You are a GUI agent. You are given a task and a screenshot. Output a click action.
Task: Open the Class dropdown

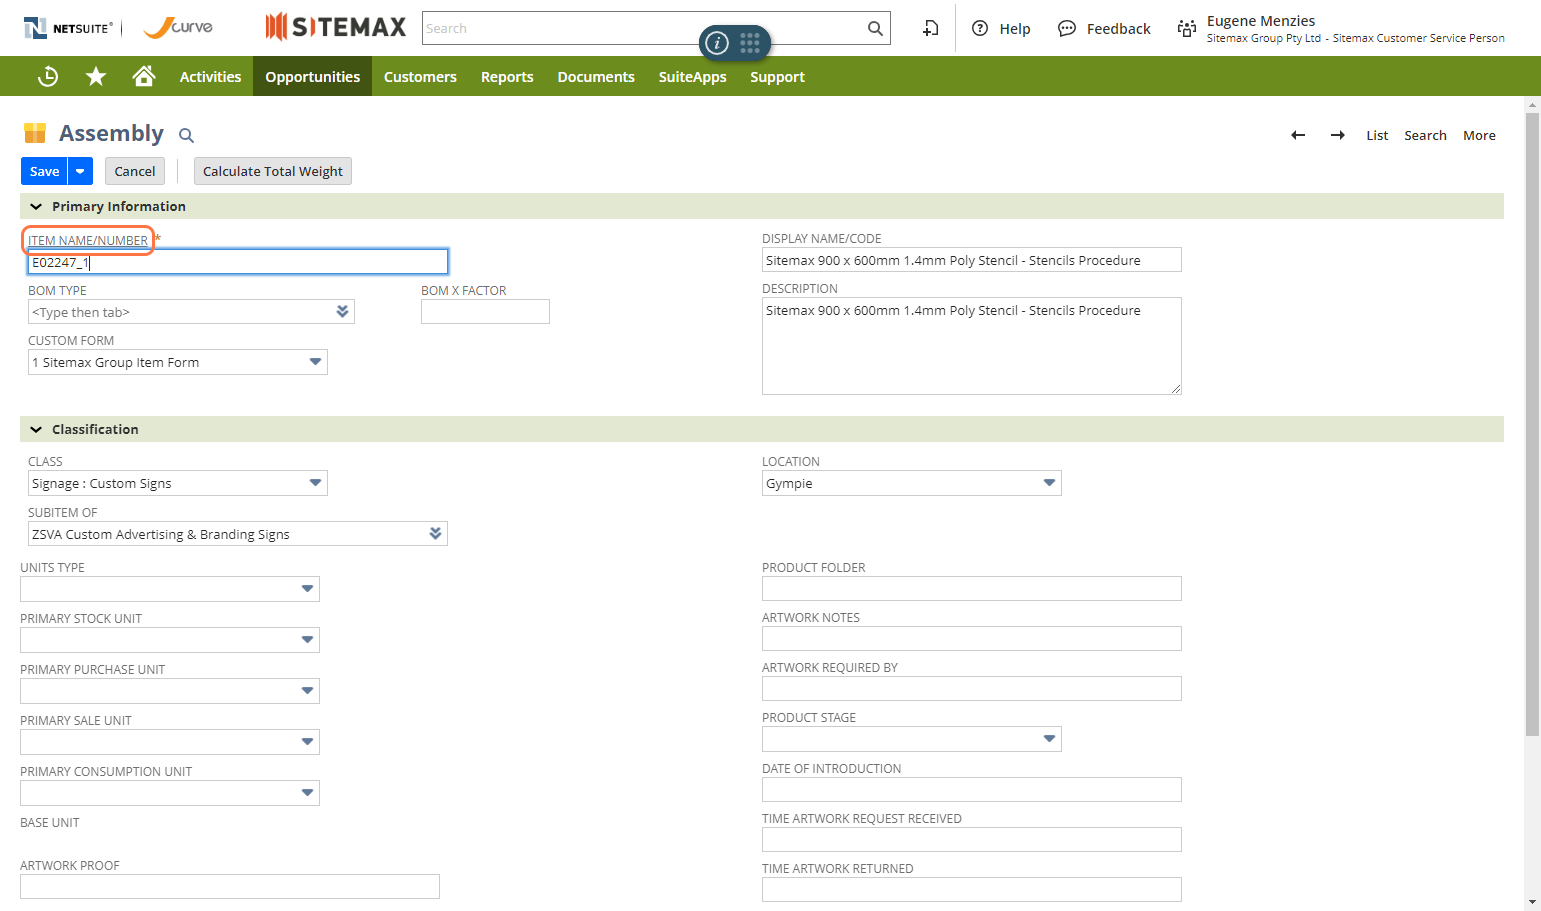(315, 483)
